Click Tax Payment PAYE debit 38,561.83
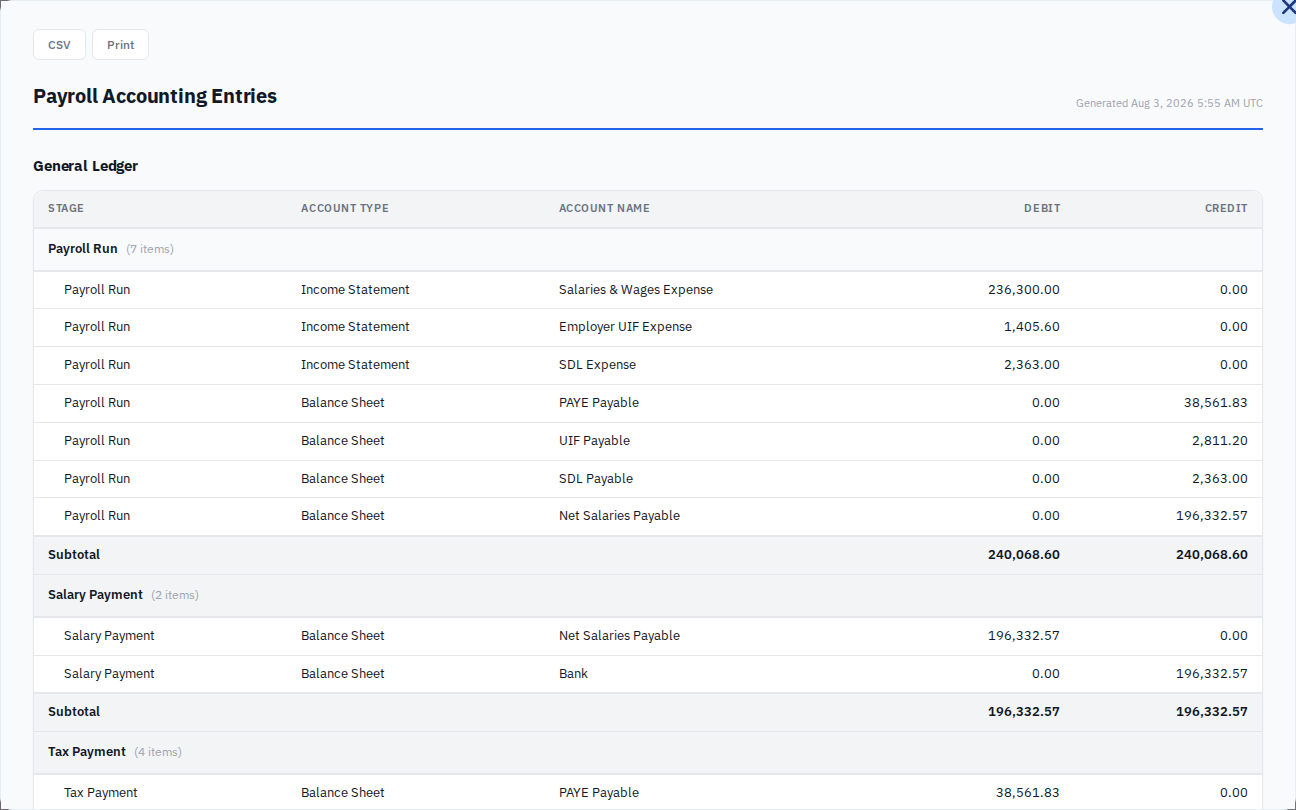The height and width of the screenshot is (810, 1296). tap(1028, 793)
